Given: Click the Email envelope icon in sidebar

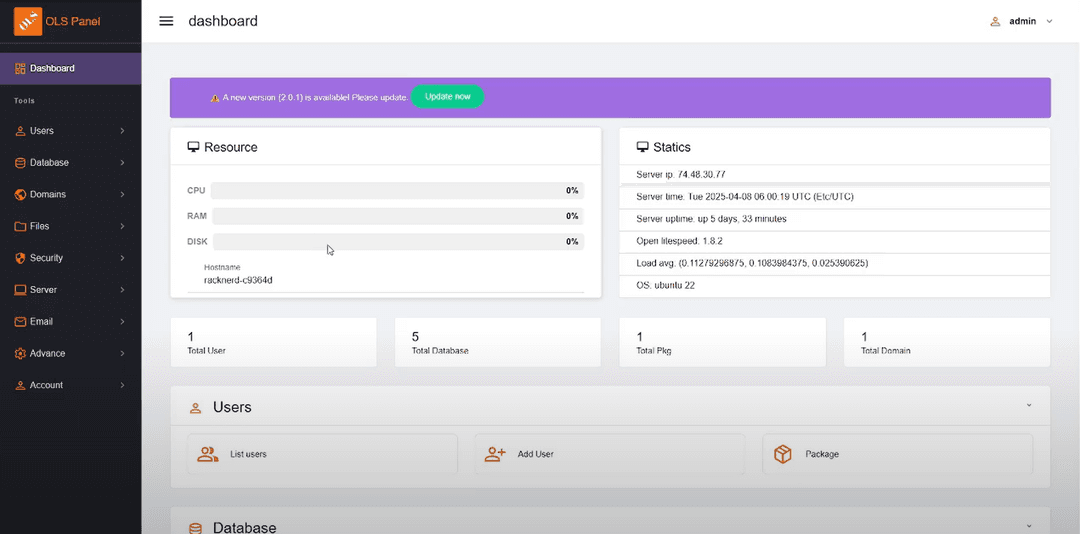Looking at the screenshot, I should [x=20, y=322].
